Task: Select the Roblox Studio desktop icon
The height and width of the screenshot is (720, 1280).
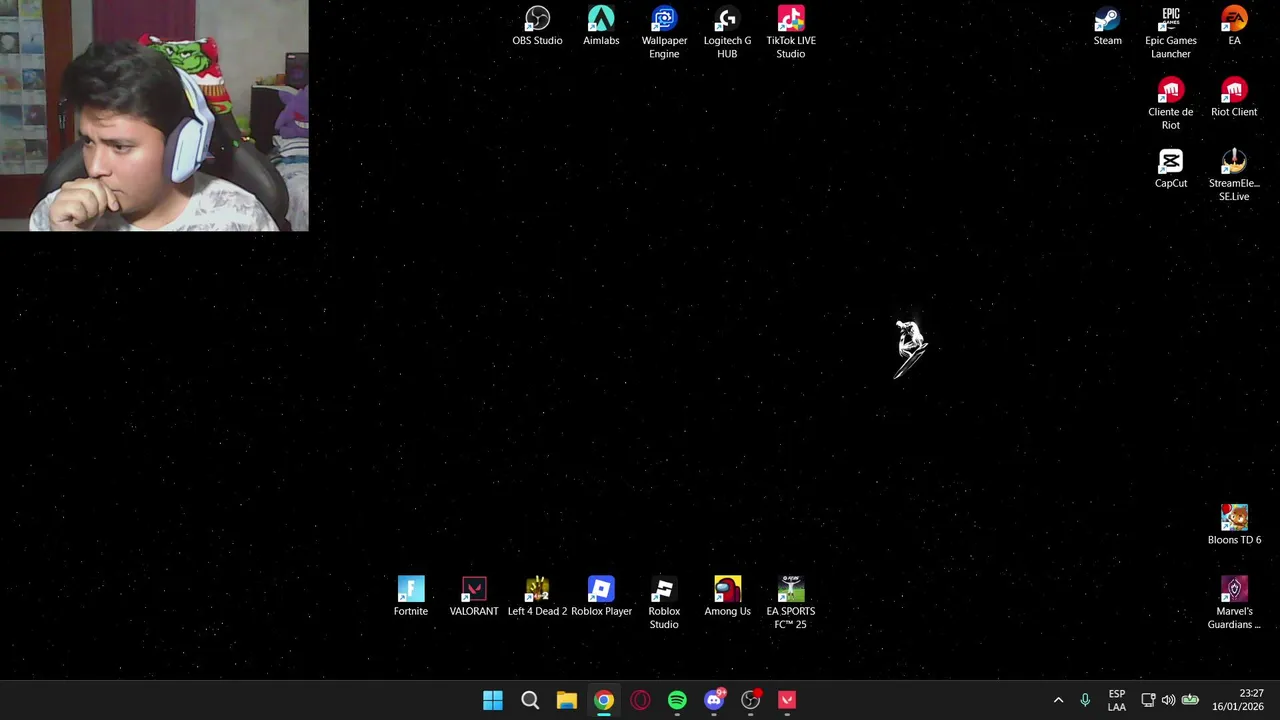Action: 664,603
